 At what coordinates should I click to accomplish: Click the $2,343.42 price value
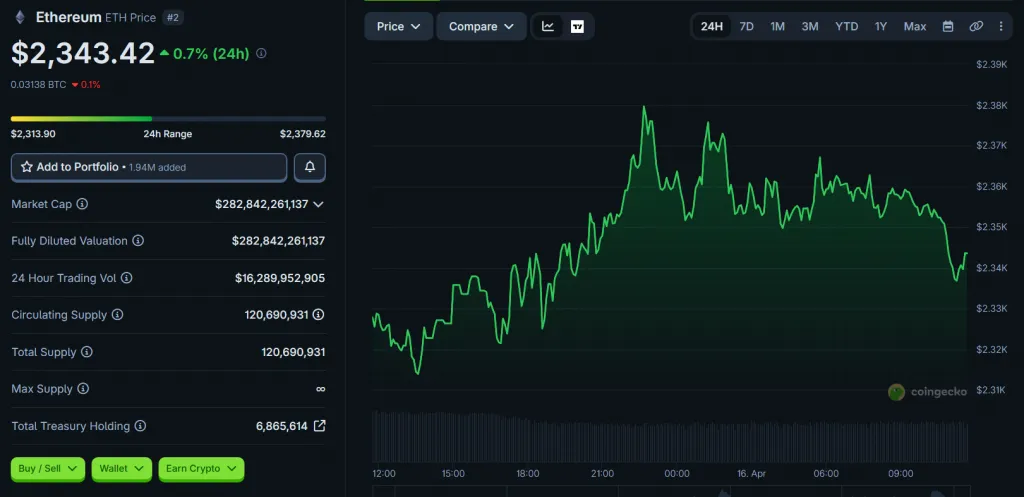(x=83, y=54)
